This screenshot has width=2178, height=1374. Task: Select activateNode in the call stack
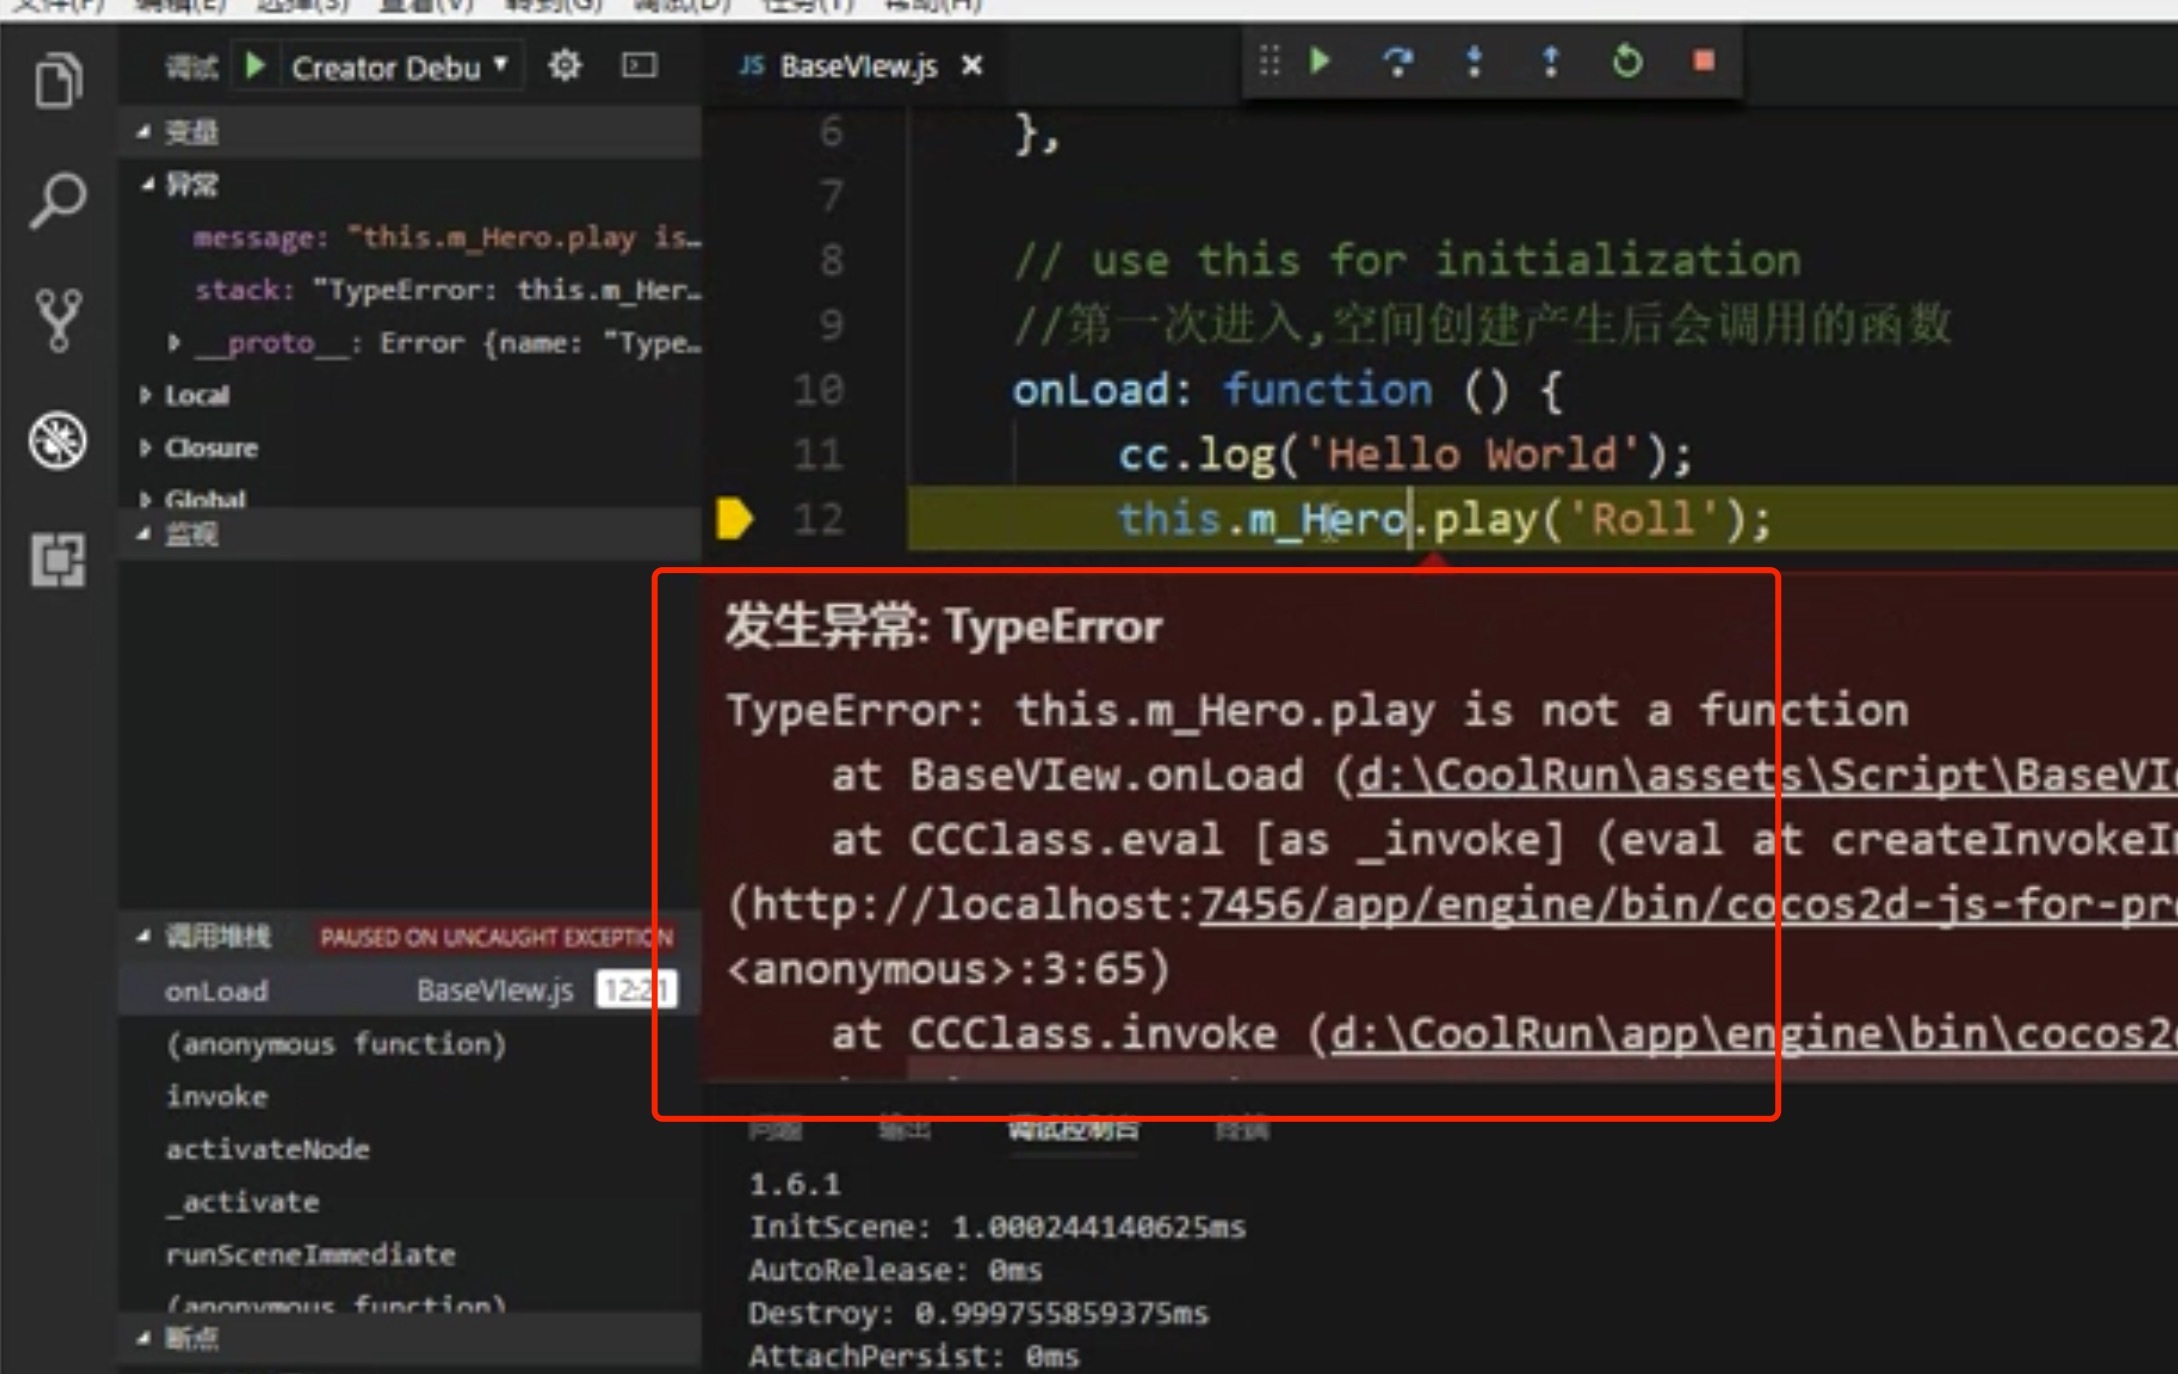(x=267, y=1149)
